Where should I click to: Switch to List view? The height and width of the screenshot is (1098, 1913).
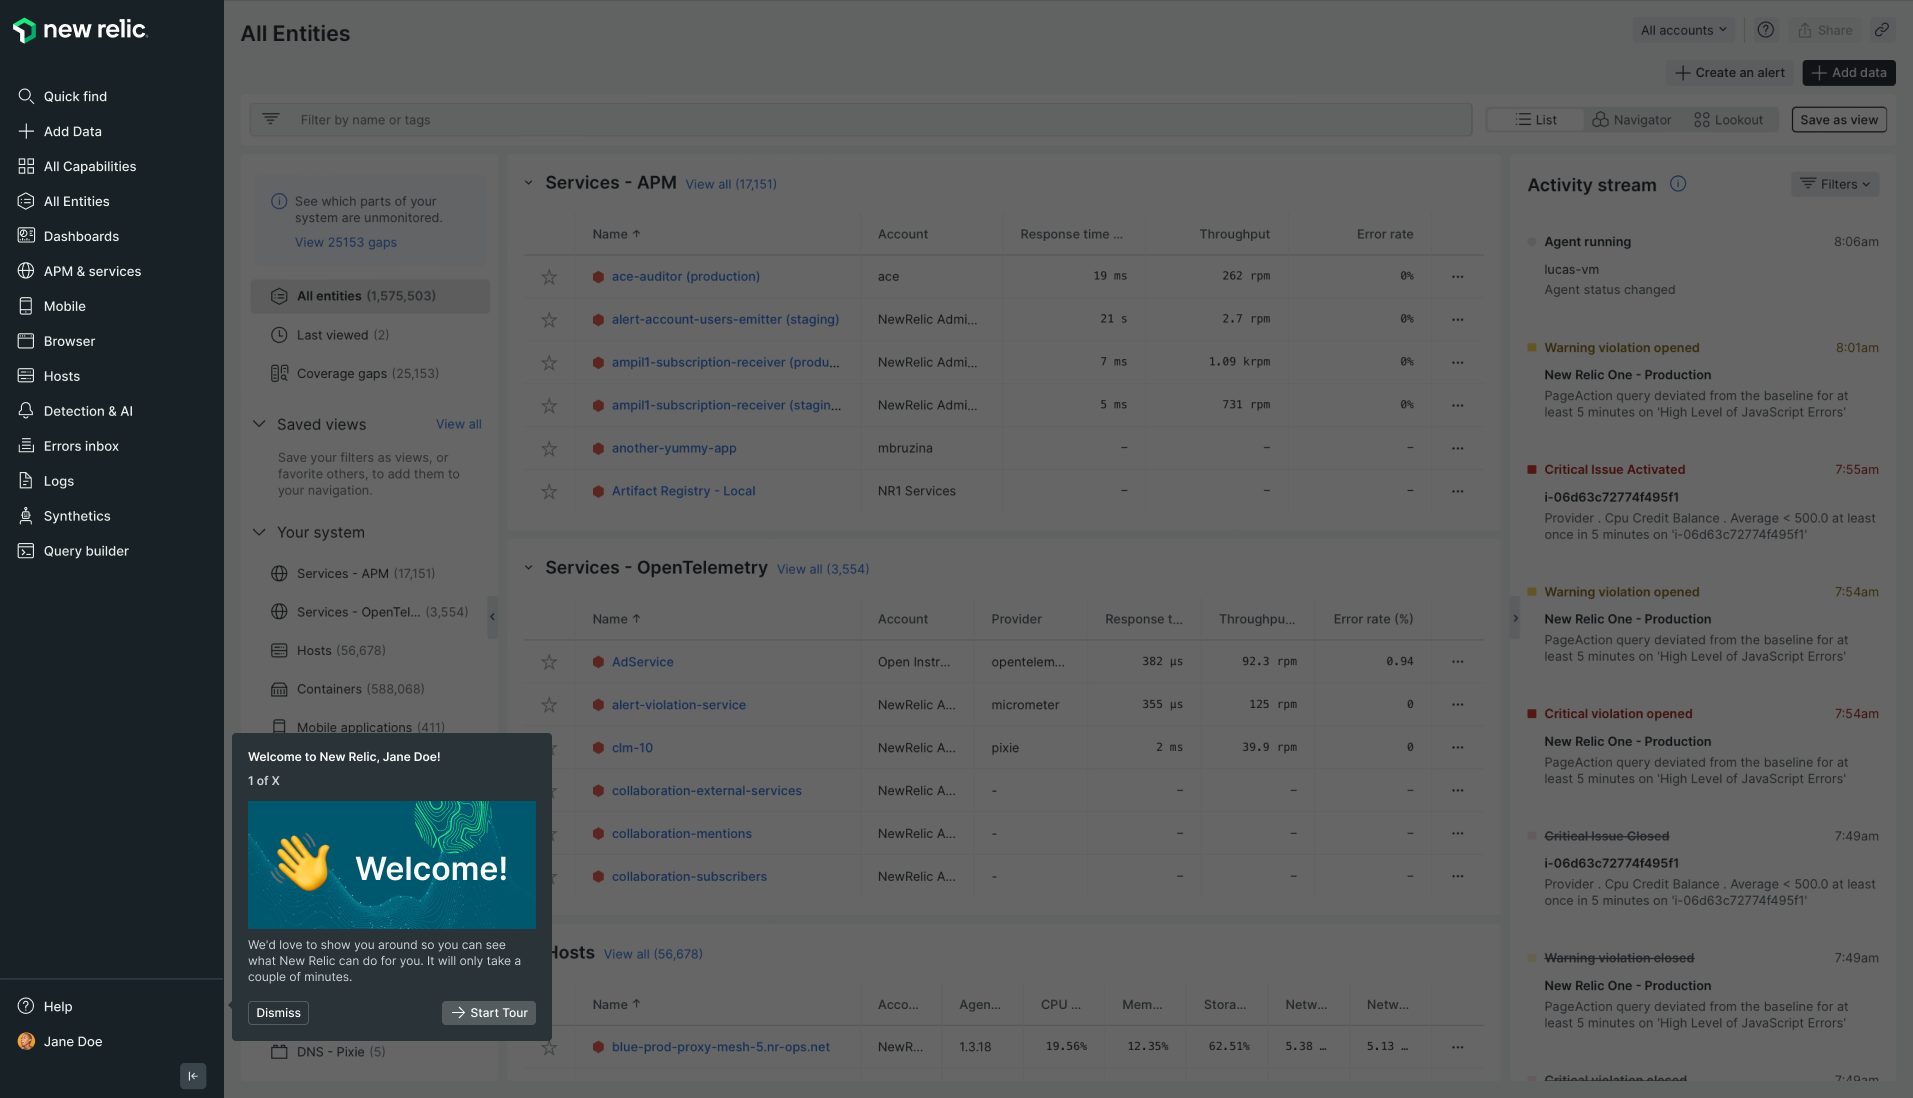1536,120
